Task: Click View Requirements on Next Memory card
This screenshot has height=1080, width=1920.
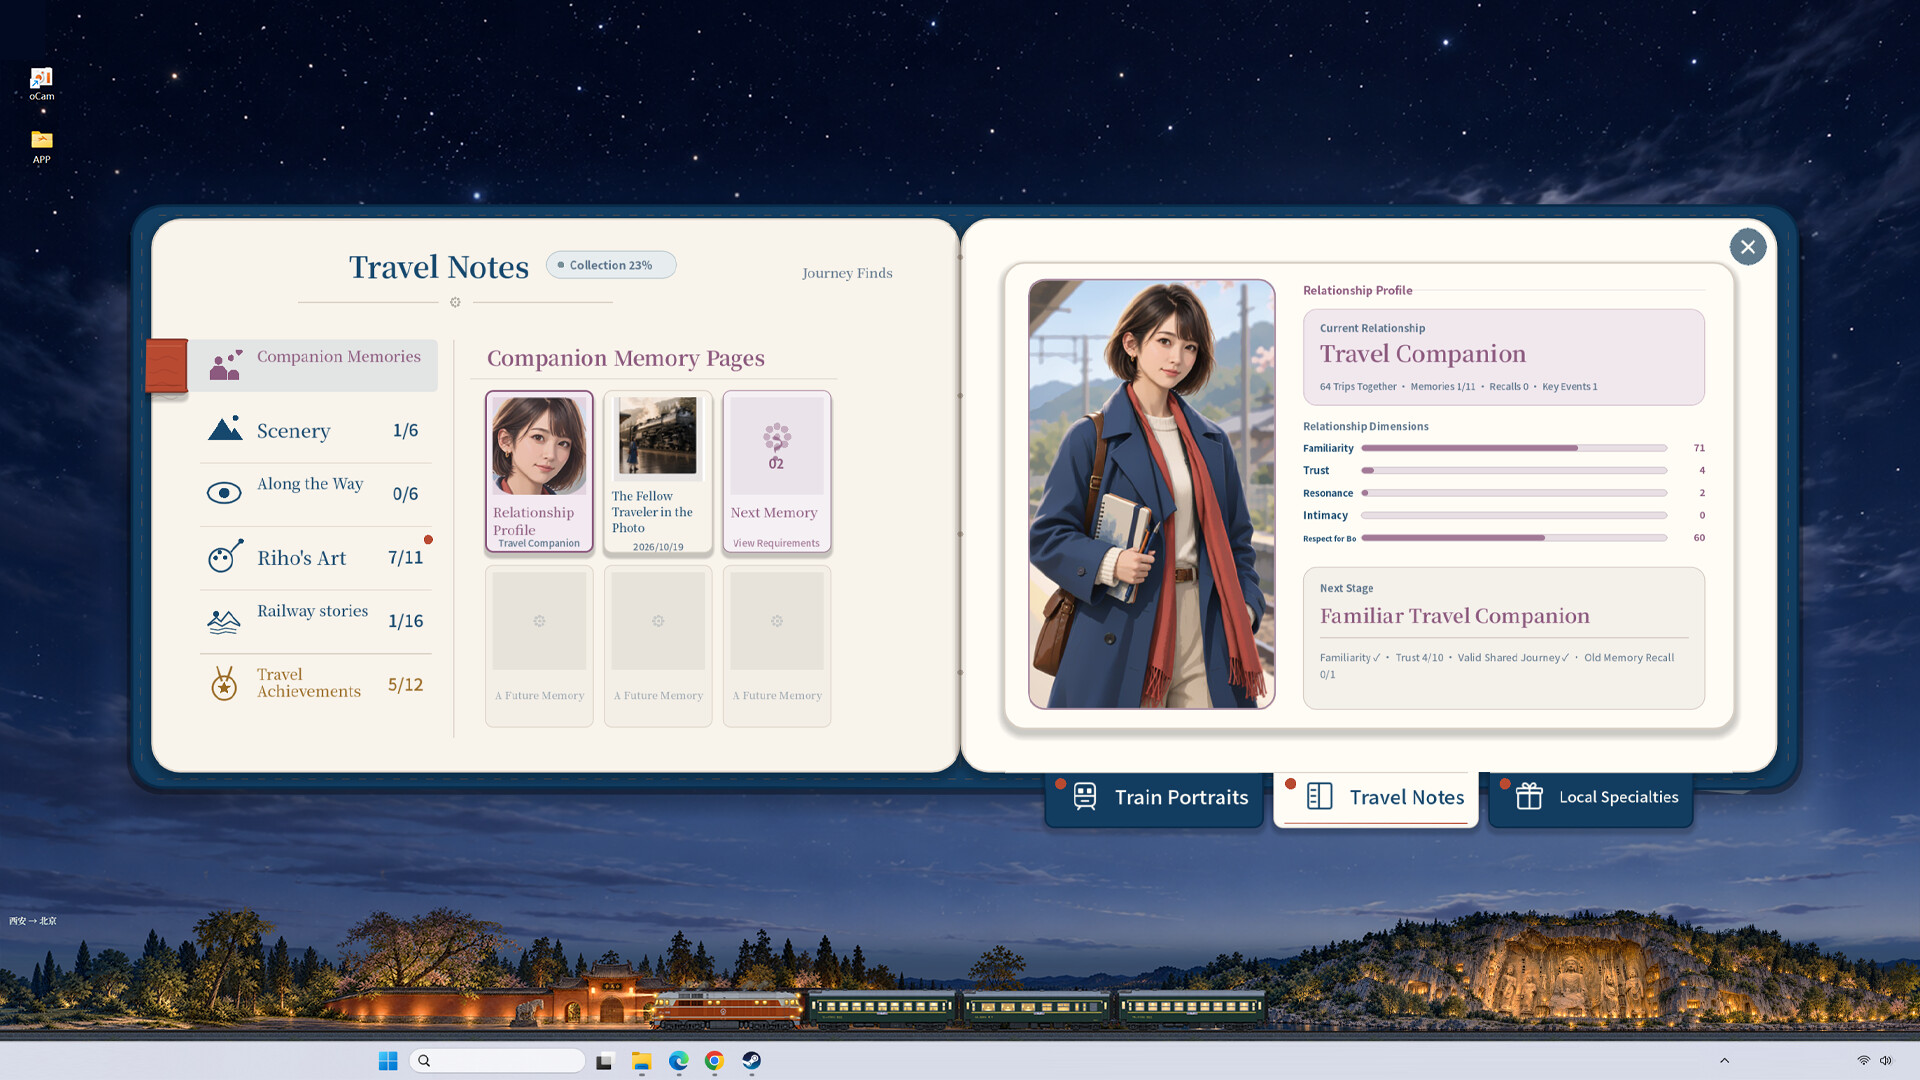Action: (x=776, y=543)
